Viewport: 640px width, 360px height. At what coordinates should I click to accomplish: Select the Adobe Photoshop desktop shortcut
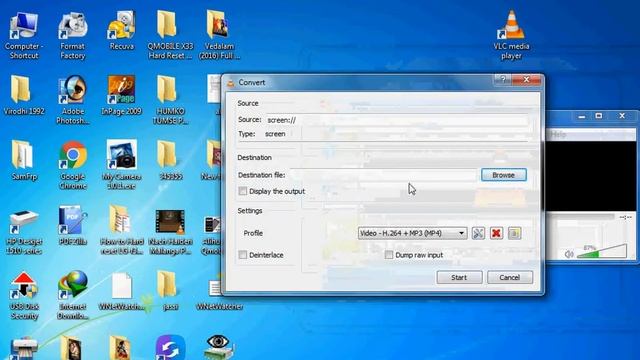coord(73,100)
